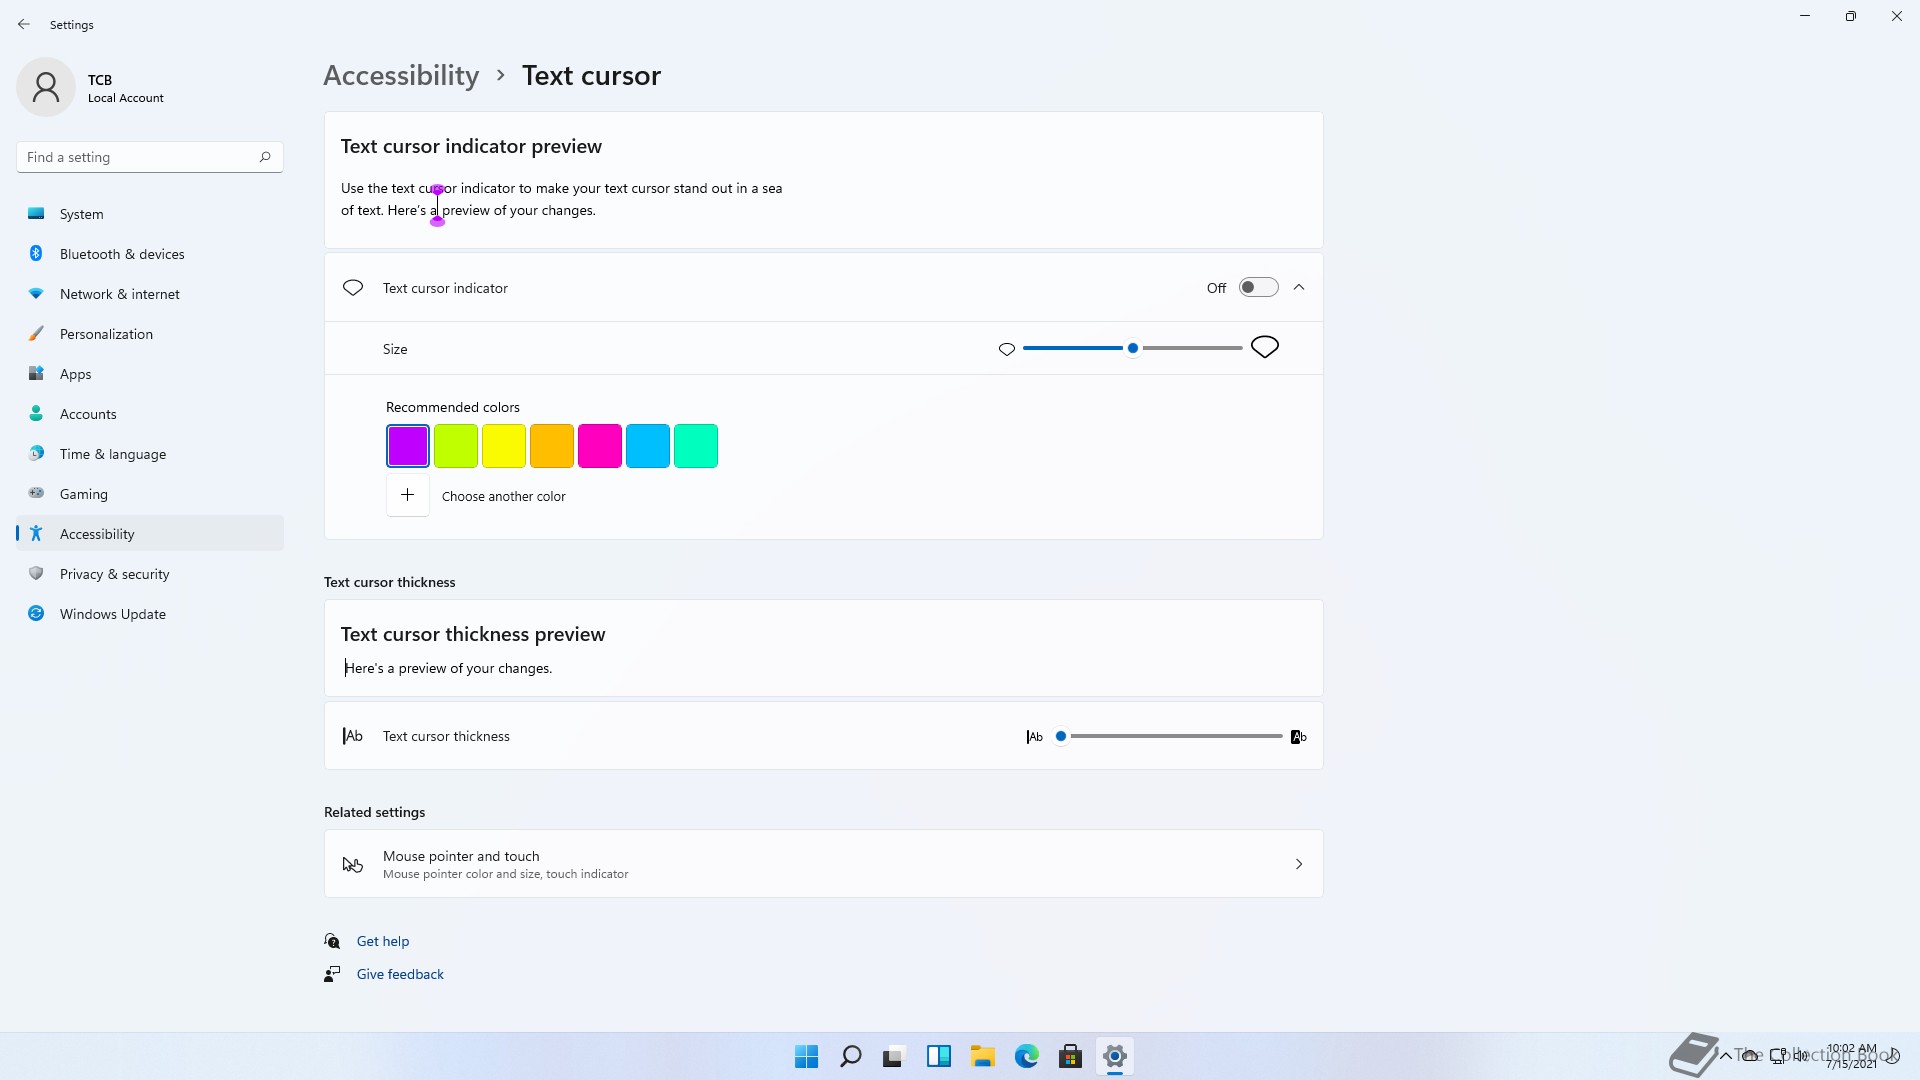Image resolution: width=1920 pixels, height=1080 pixels.
Task: Go to Personalization in the sidebar
Action: 106,334
